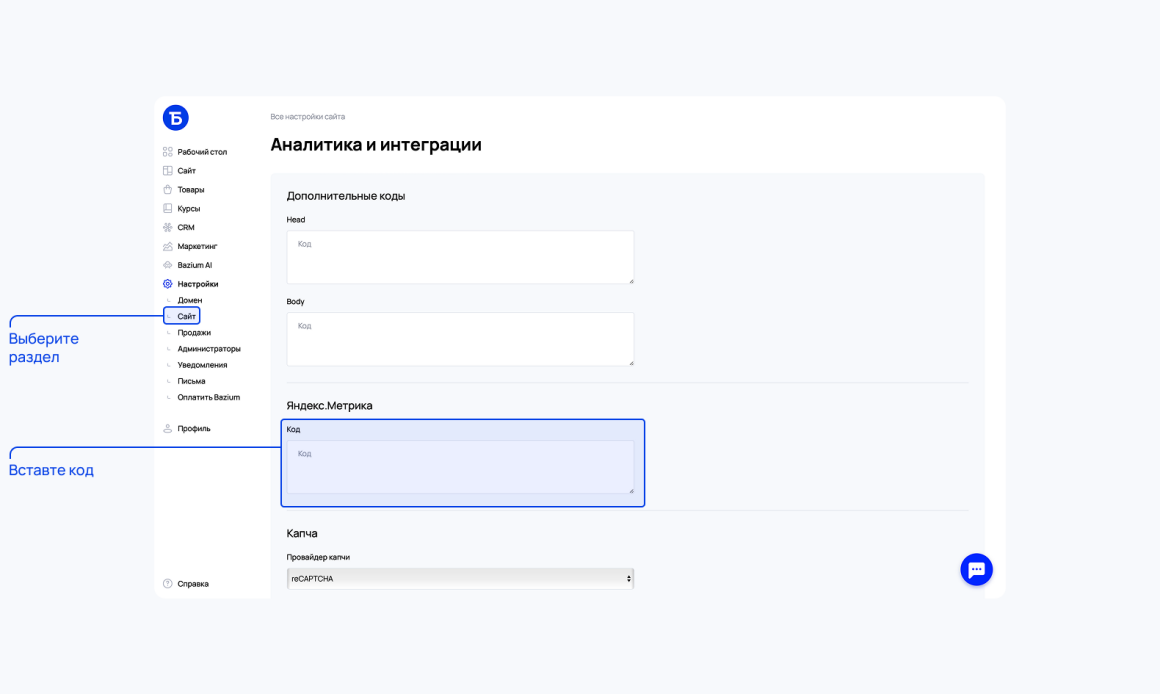
Task: Click the Справка question mark icon
Action: tap(168, 584)
